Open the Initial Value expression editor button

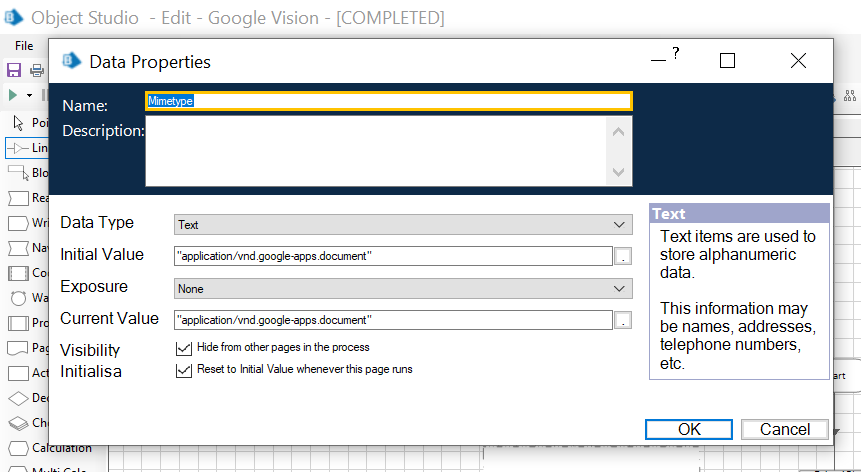pyautogui.click(x=623, y=256)
